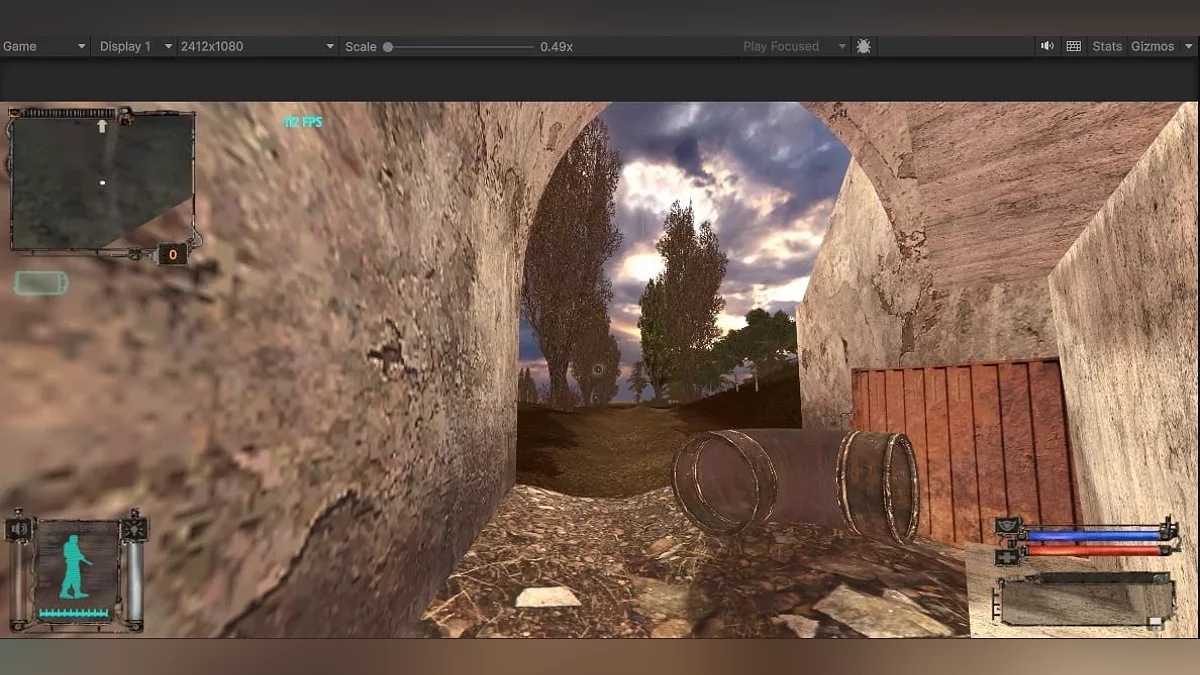Toggle the keyboard shortcuts icon
The height and width of the screenshot is (675, 1200).
[1073, 46]
